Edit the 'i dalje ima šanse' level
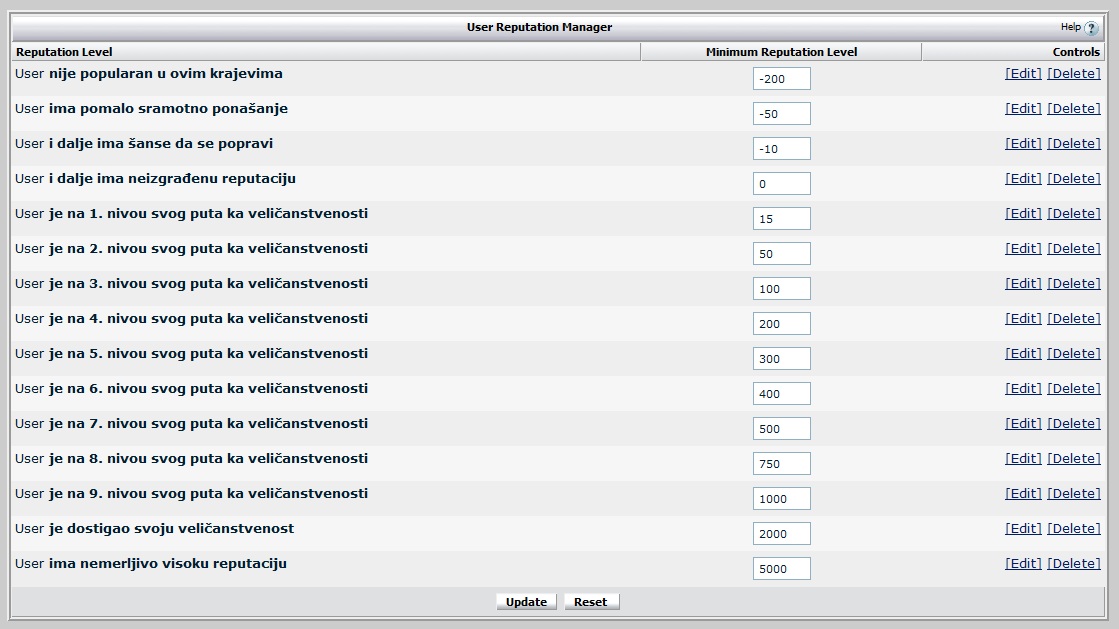This screenshot has height=629, width=1119. 1022,144
